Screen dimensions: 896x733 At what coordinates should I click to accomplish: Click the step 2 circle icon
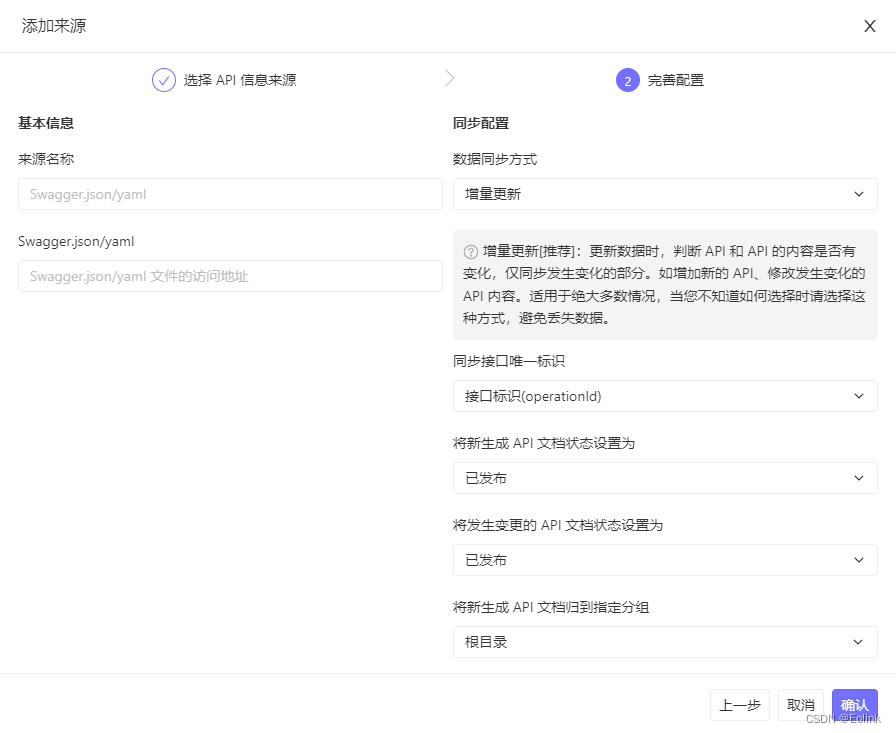[627, 80]
